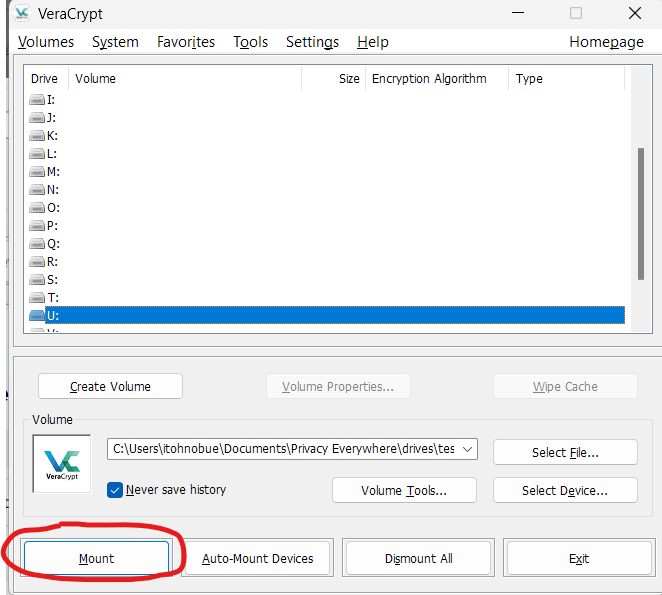
Task: Expand the volume path dropdown arrow
Action: (467, 449)
